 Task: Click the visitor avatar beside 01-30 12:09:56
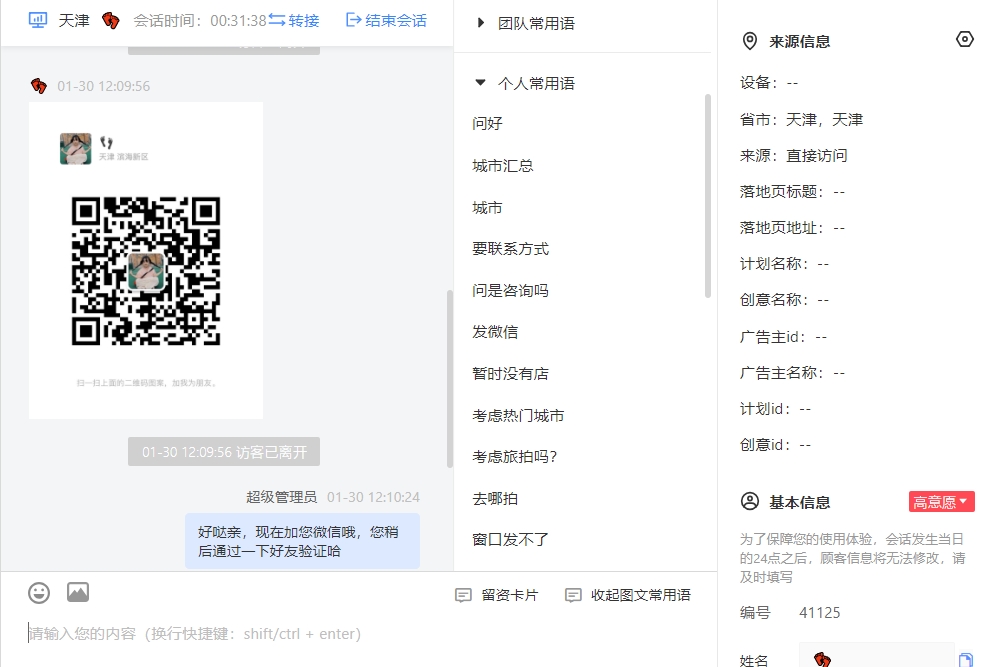click(x=39, y=86)
